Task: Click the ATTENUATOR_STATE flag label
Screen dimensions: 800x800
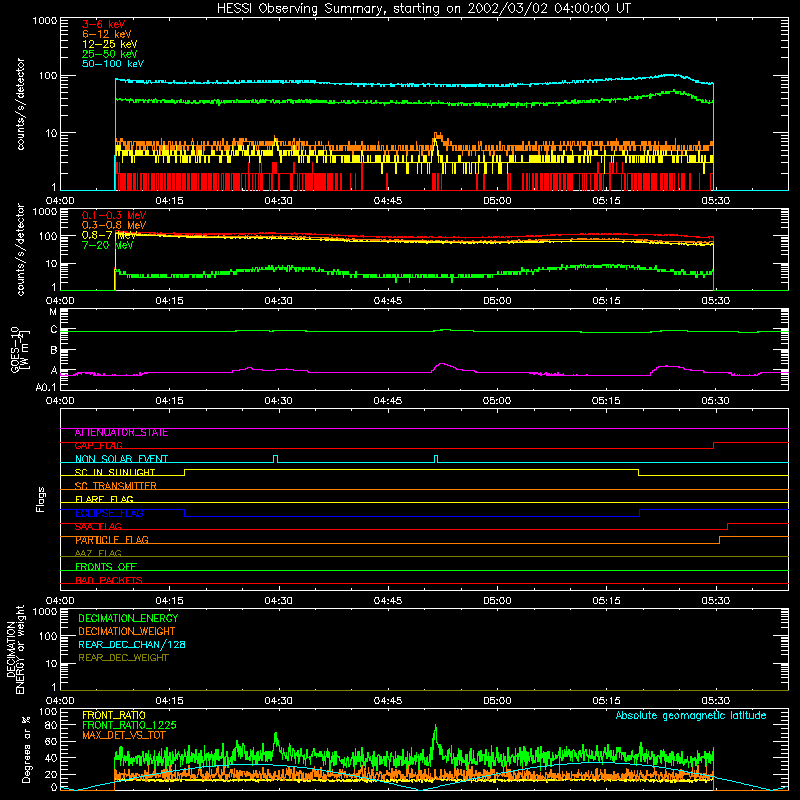Action: coord(121,433)
